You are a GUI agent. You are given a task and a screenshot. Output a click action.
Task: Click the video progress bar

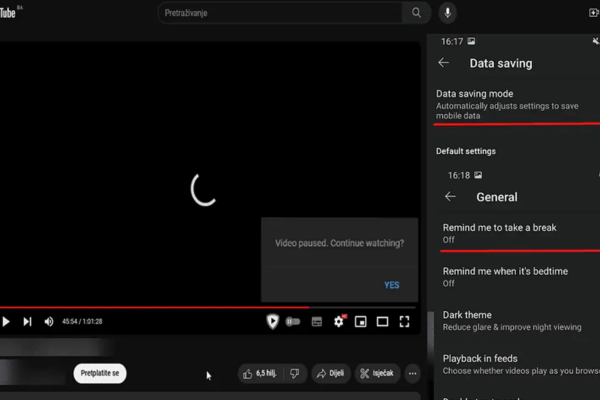tap(208, 307)
